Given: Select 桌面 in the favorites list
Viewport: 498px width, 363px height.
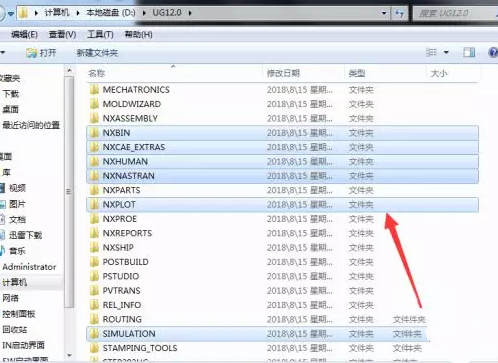Looking at the screenshot, I should click(11, 109).
